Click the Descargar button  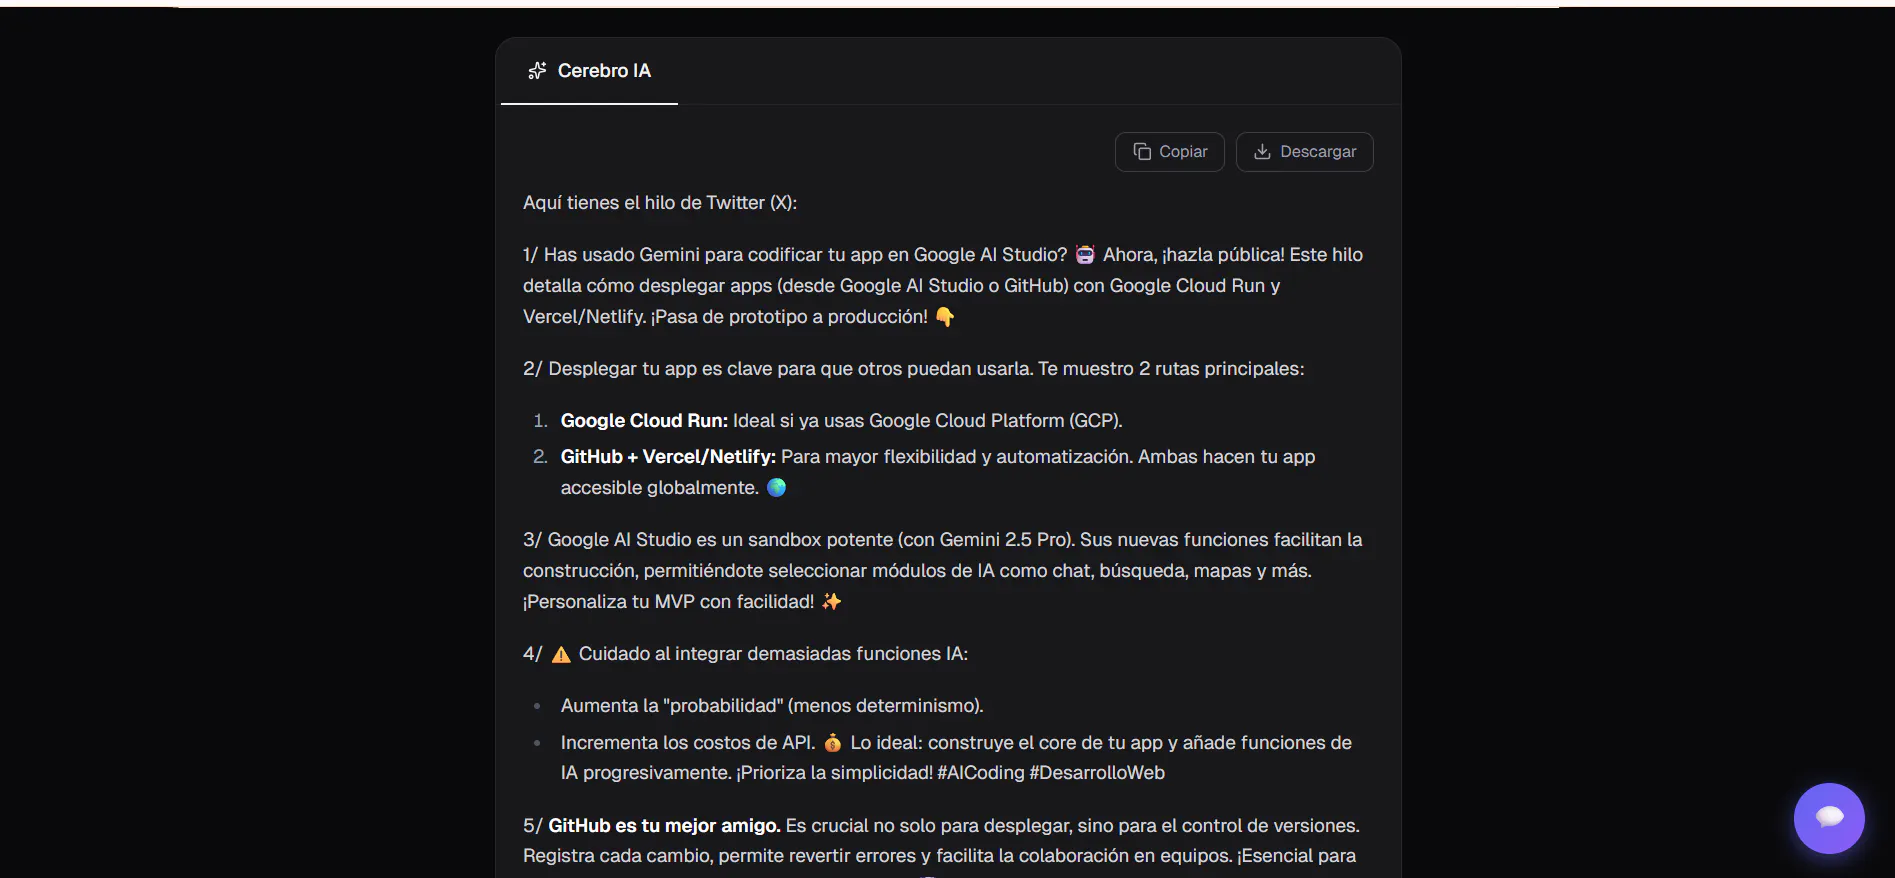tap(1305, 152)
